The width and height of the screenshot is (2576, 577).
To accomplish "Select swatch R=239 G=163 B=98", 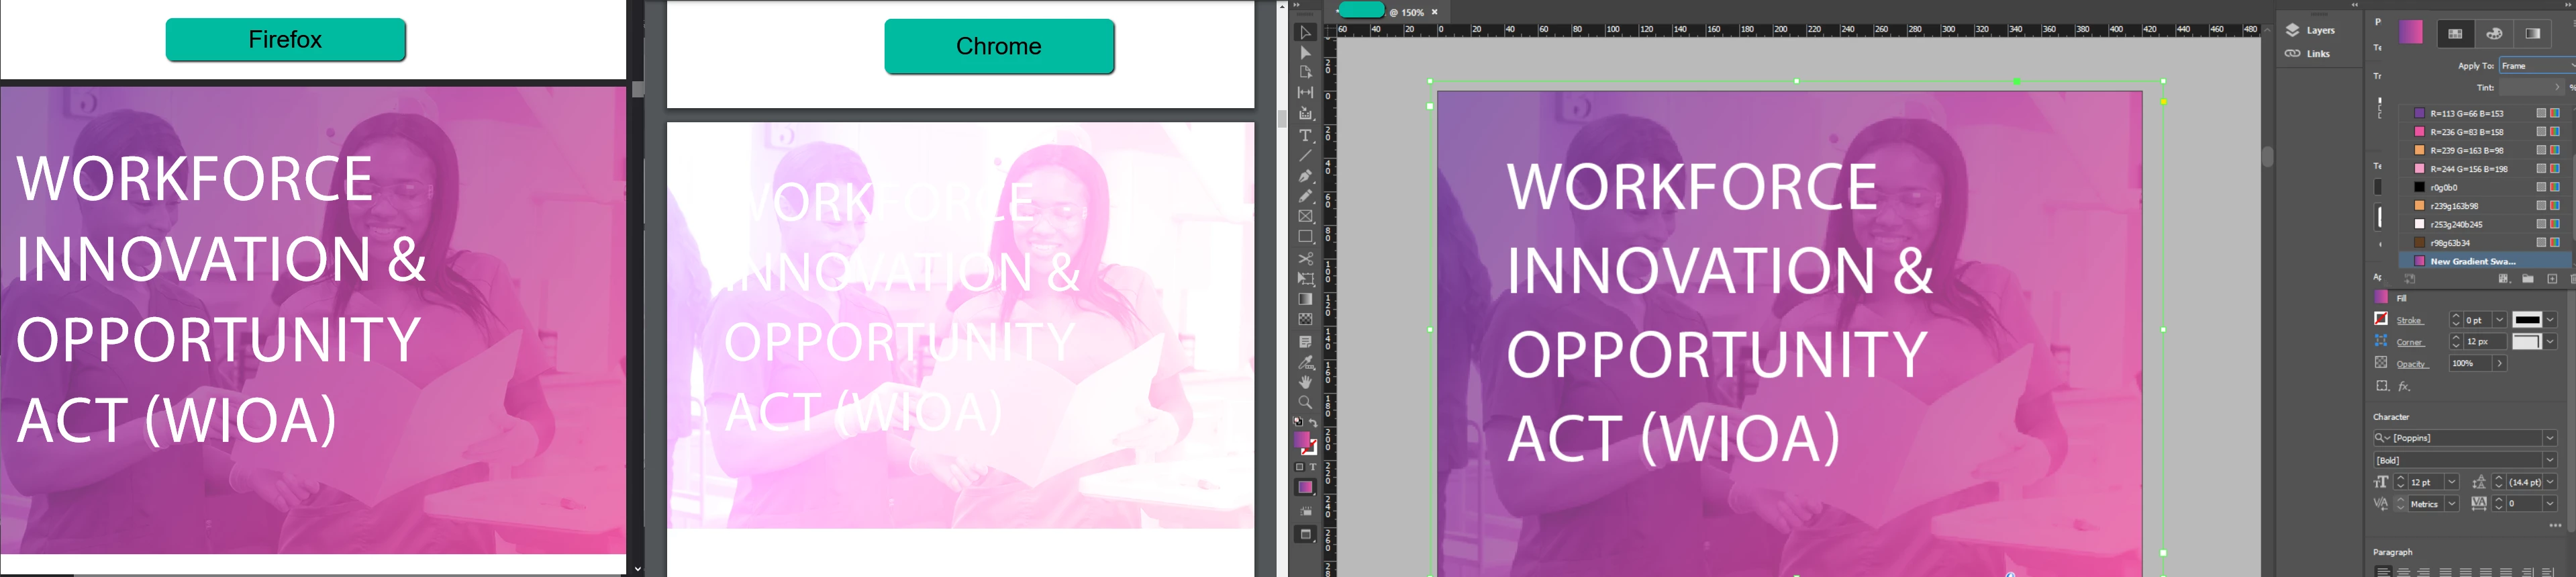I will coord(2484,151).
